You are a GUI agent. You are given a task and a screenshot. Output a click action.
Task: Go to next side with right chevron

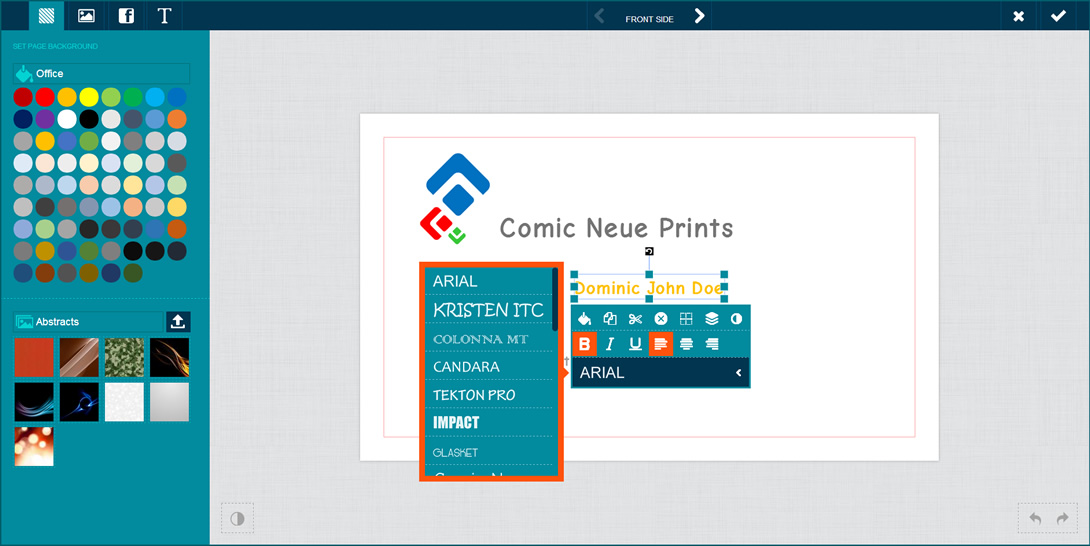tap(699, 16)
